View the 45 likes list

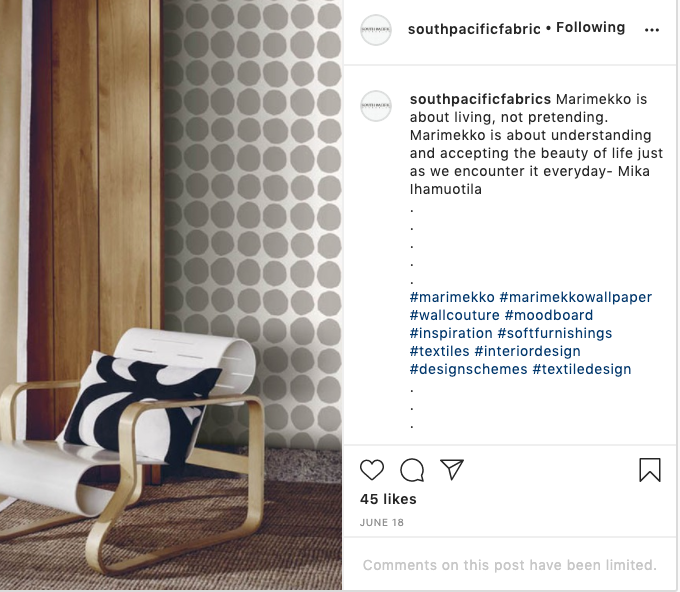pos(388,499)
